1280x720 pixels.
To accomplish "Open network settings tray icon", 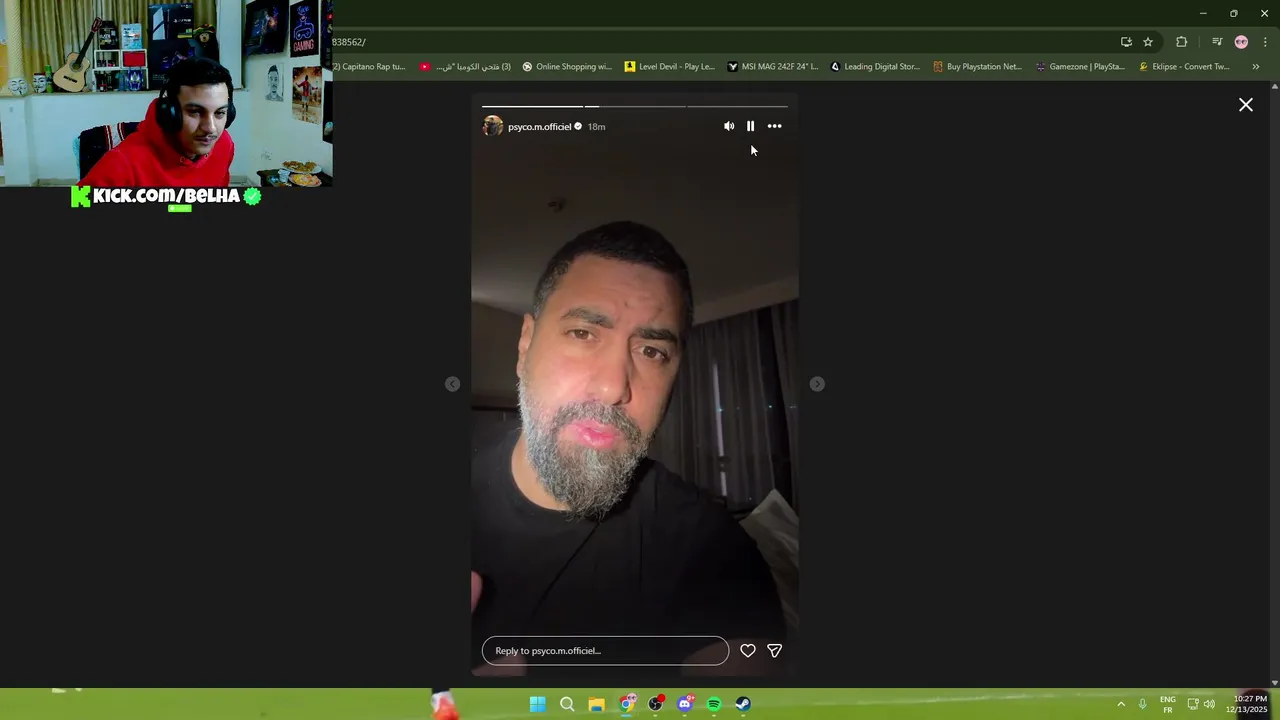I will 1193,704.
